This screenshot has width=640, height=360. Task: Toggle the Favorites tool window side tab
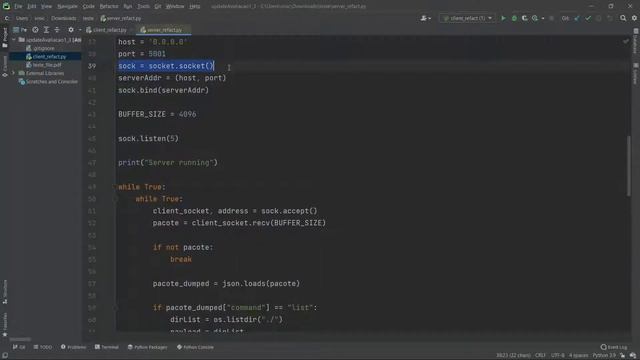5,325
